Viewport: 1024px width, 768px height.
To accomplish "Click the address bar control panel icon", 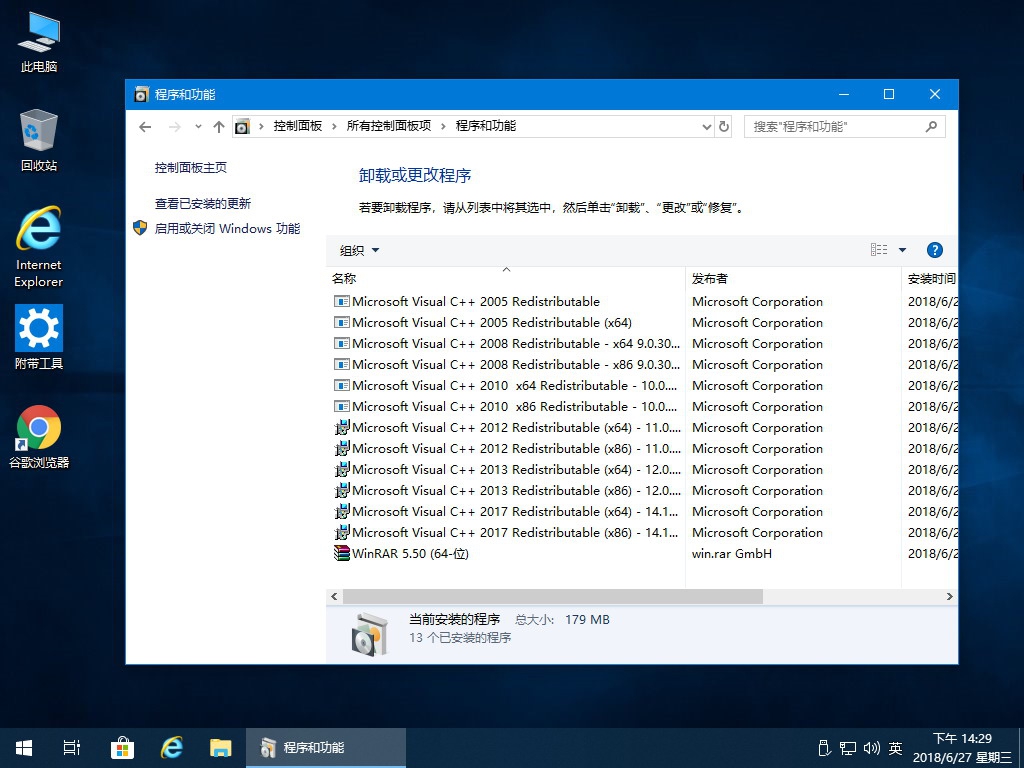I will coord(242,126).
